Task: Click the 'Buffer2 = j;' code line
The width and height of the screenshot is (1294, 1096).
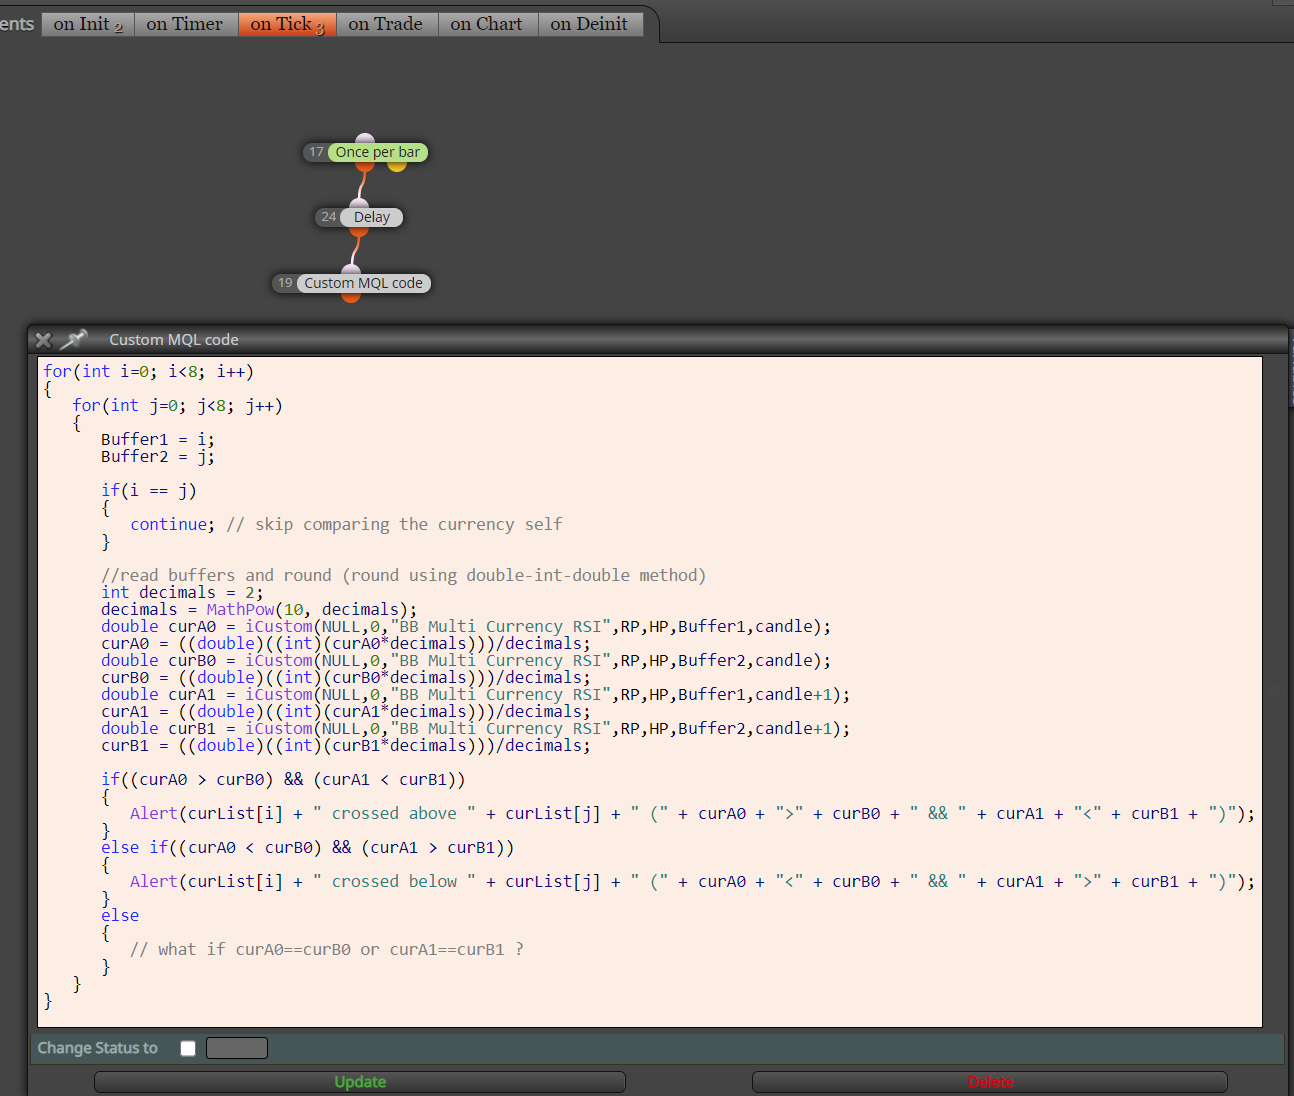Action: pyautogui.click(x=158, y=456)
